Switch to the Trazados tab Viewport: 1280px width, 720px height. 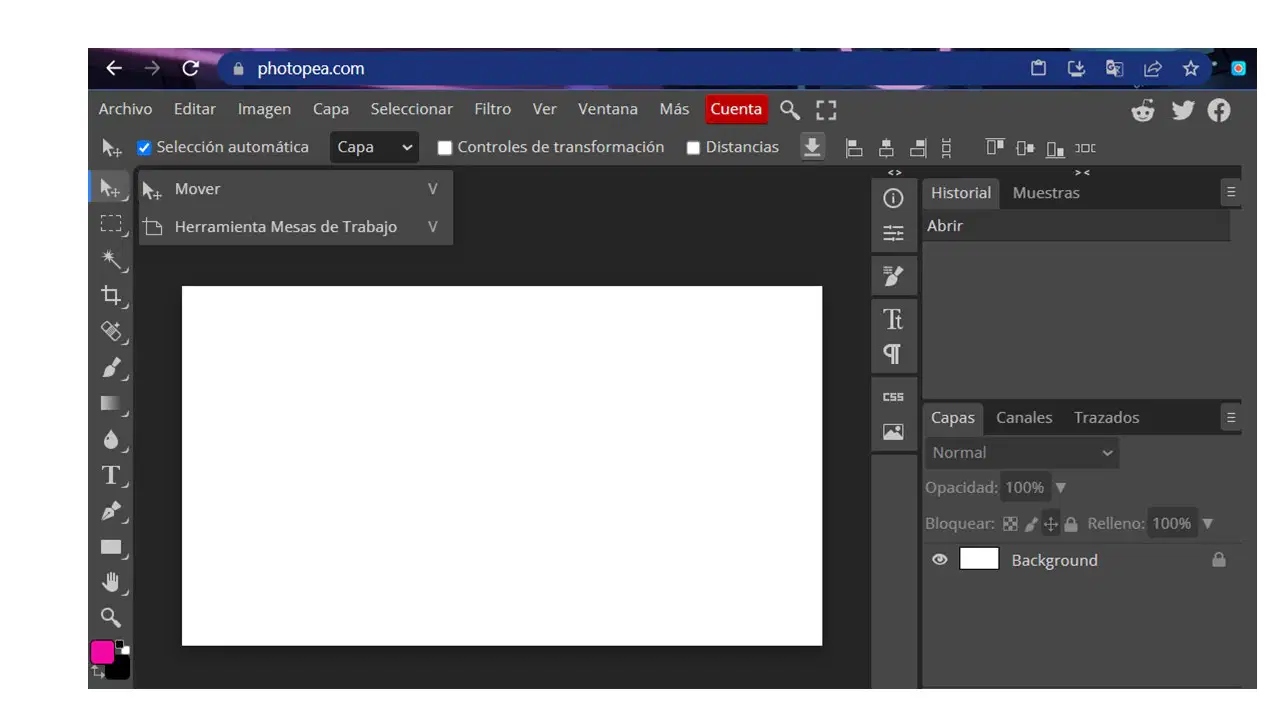click(x=1106, y=418)
